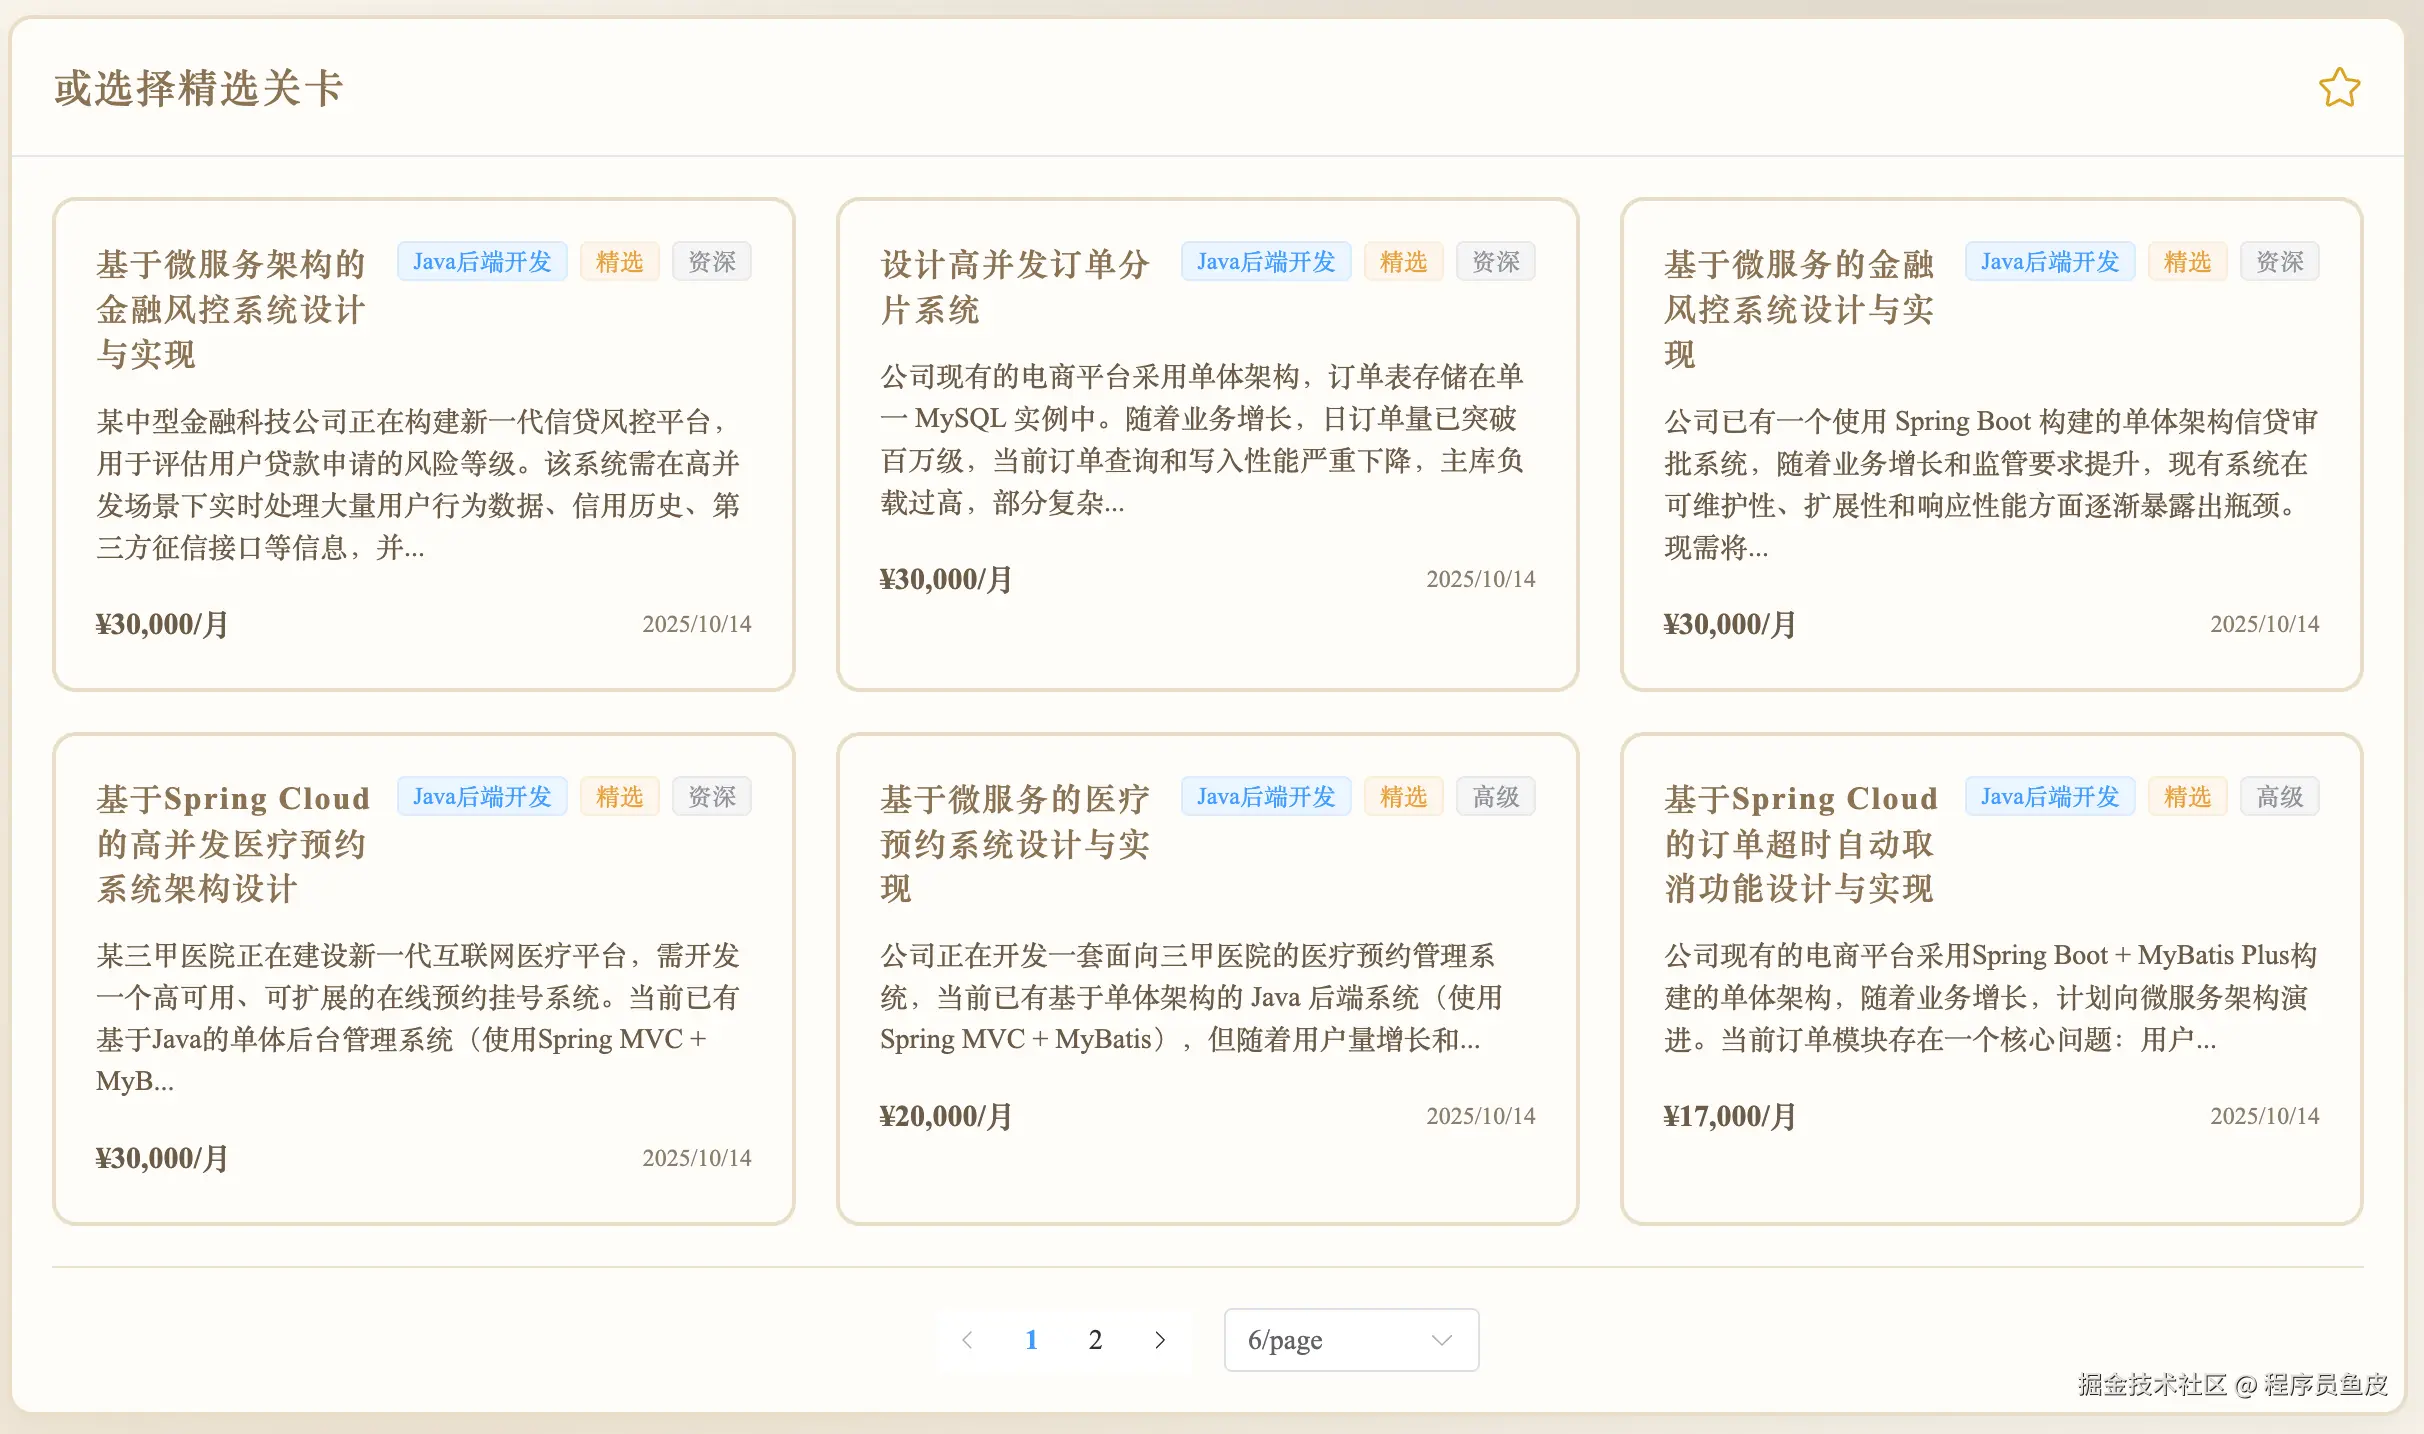Click 高级 tag on 医疗预约系统设计与实现 card

click(x=1495, y=797)
